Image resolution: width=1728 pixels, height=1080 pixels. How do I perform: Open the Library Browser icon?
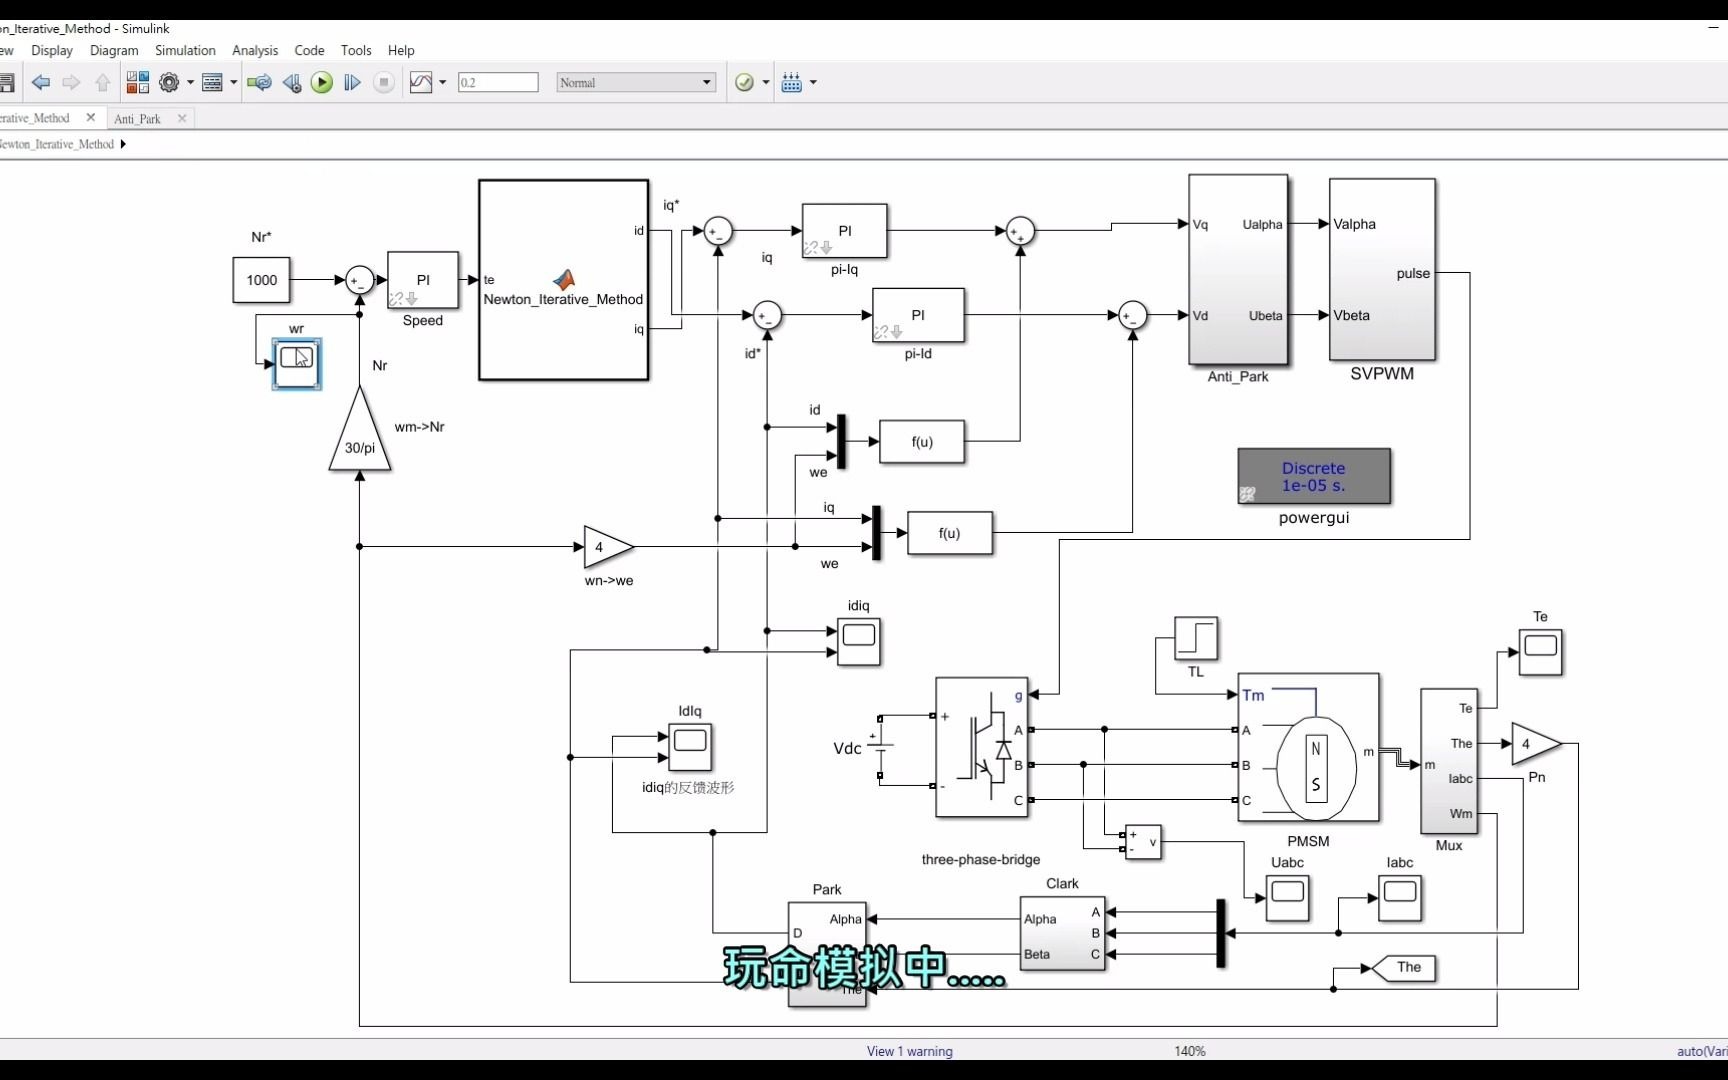pyautogui.click(x=137, y=82)
